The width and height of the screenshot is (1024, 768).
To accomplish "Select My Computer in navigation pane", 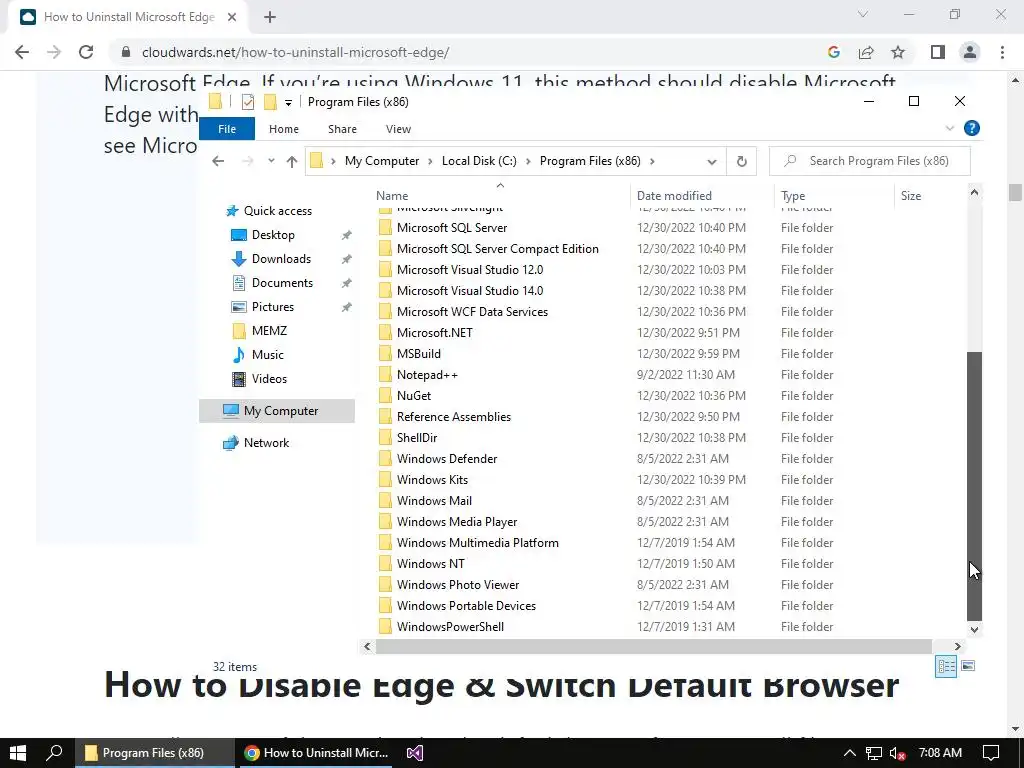I will coord(277,411).
